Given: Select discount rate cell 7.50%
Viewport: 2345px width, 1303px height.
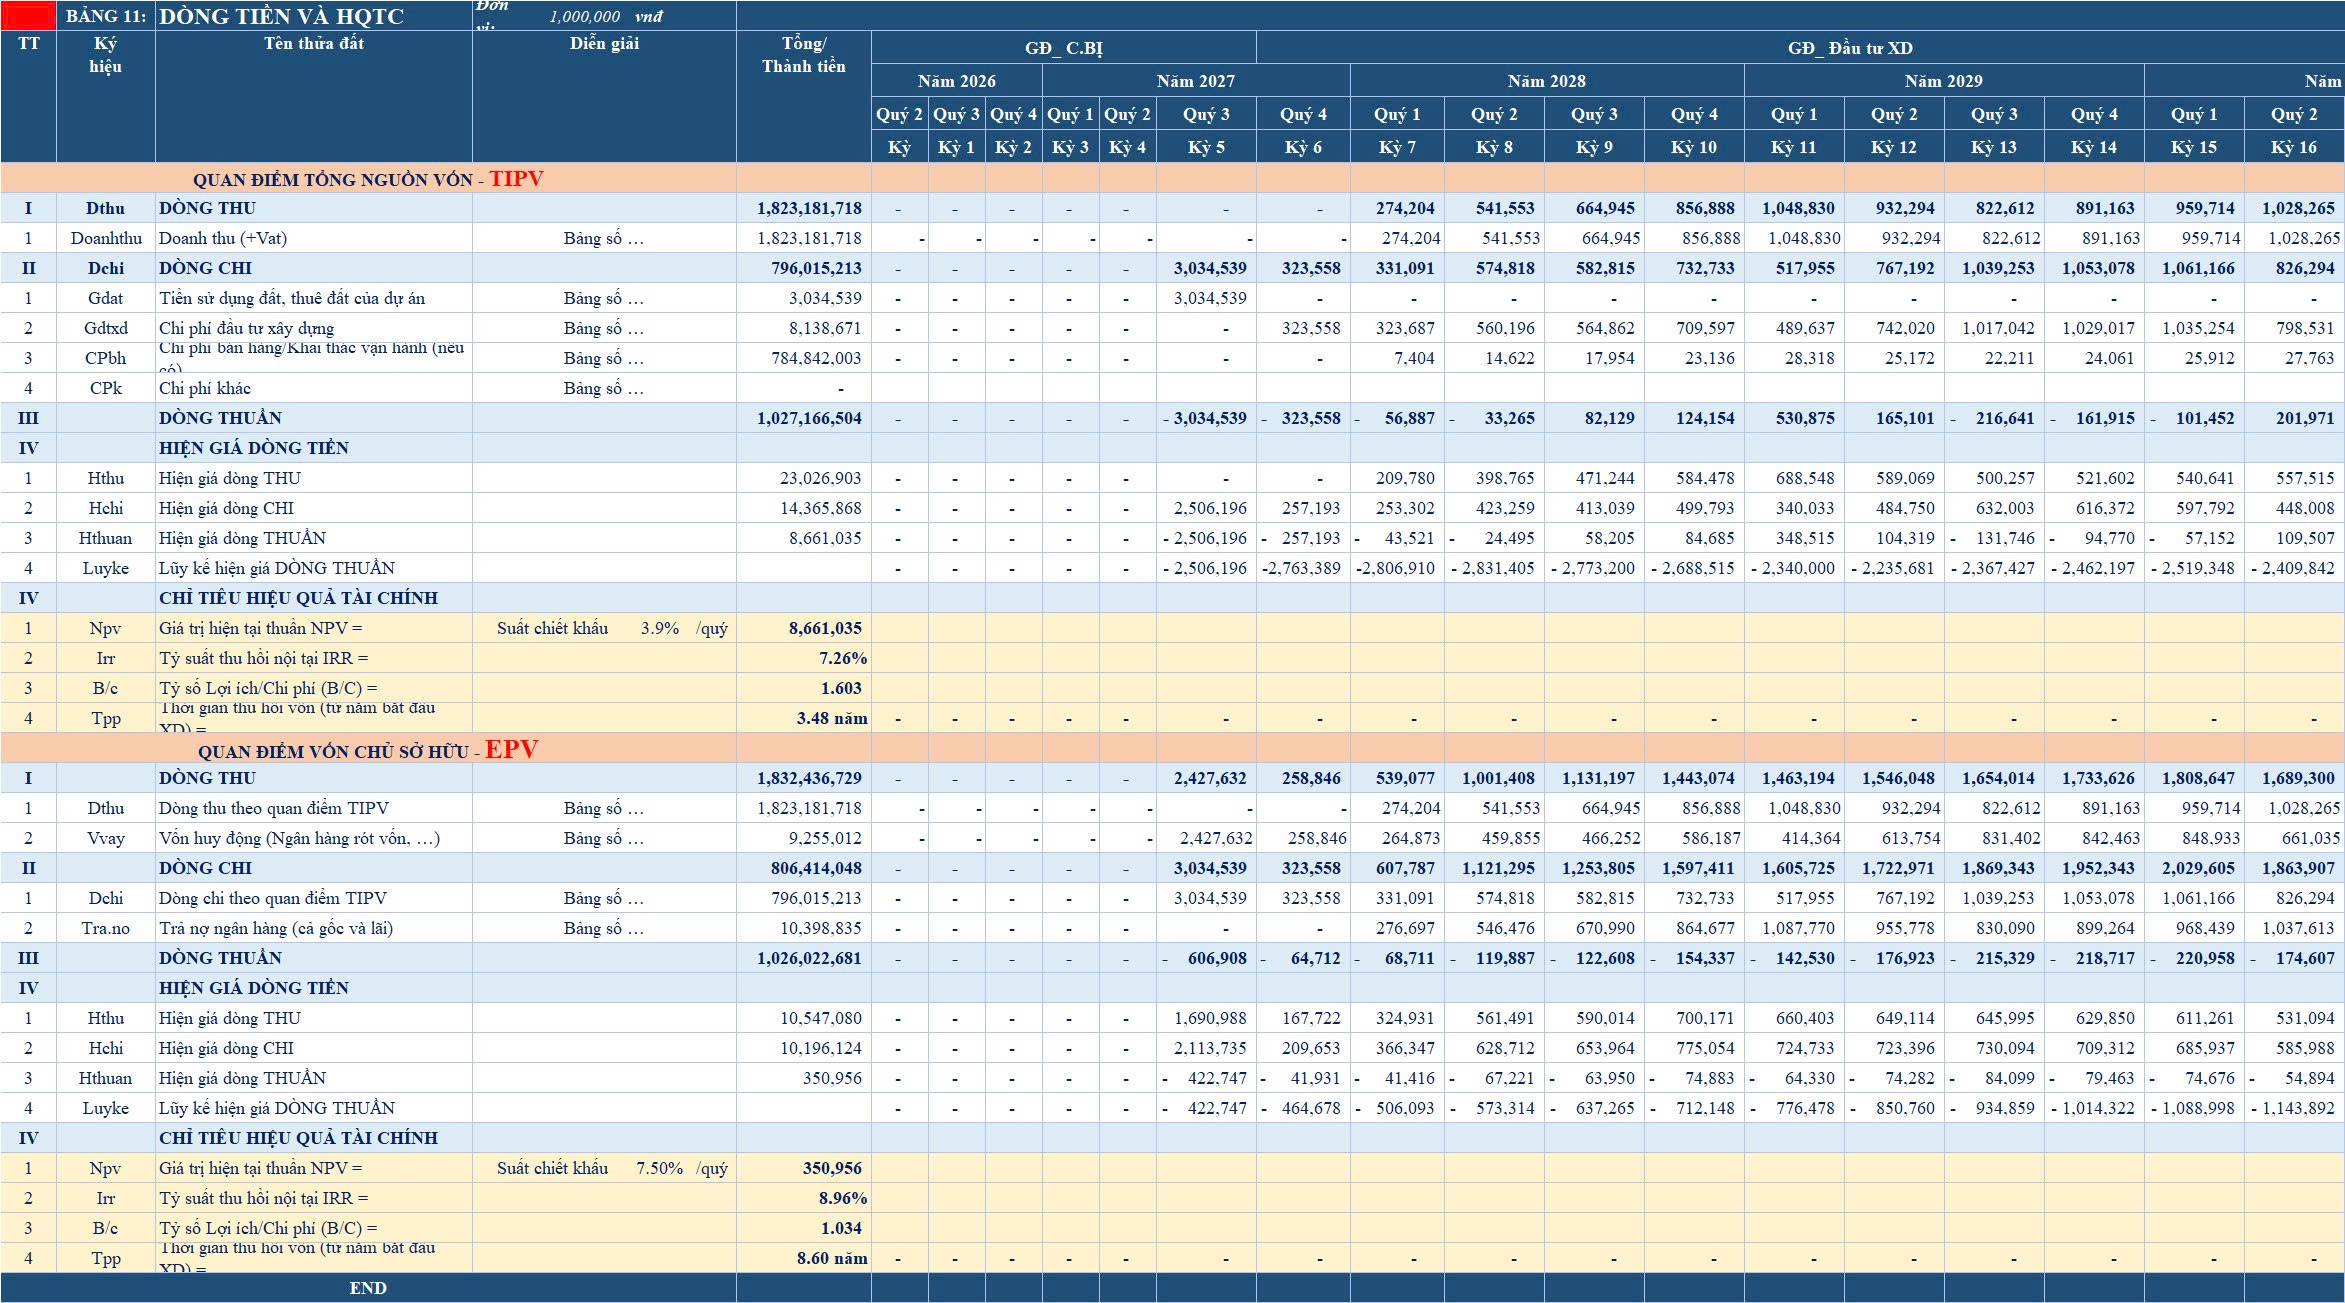Looking at the screenshot, I should click(660, 1168).
